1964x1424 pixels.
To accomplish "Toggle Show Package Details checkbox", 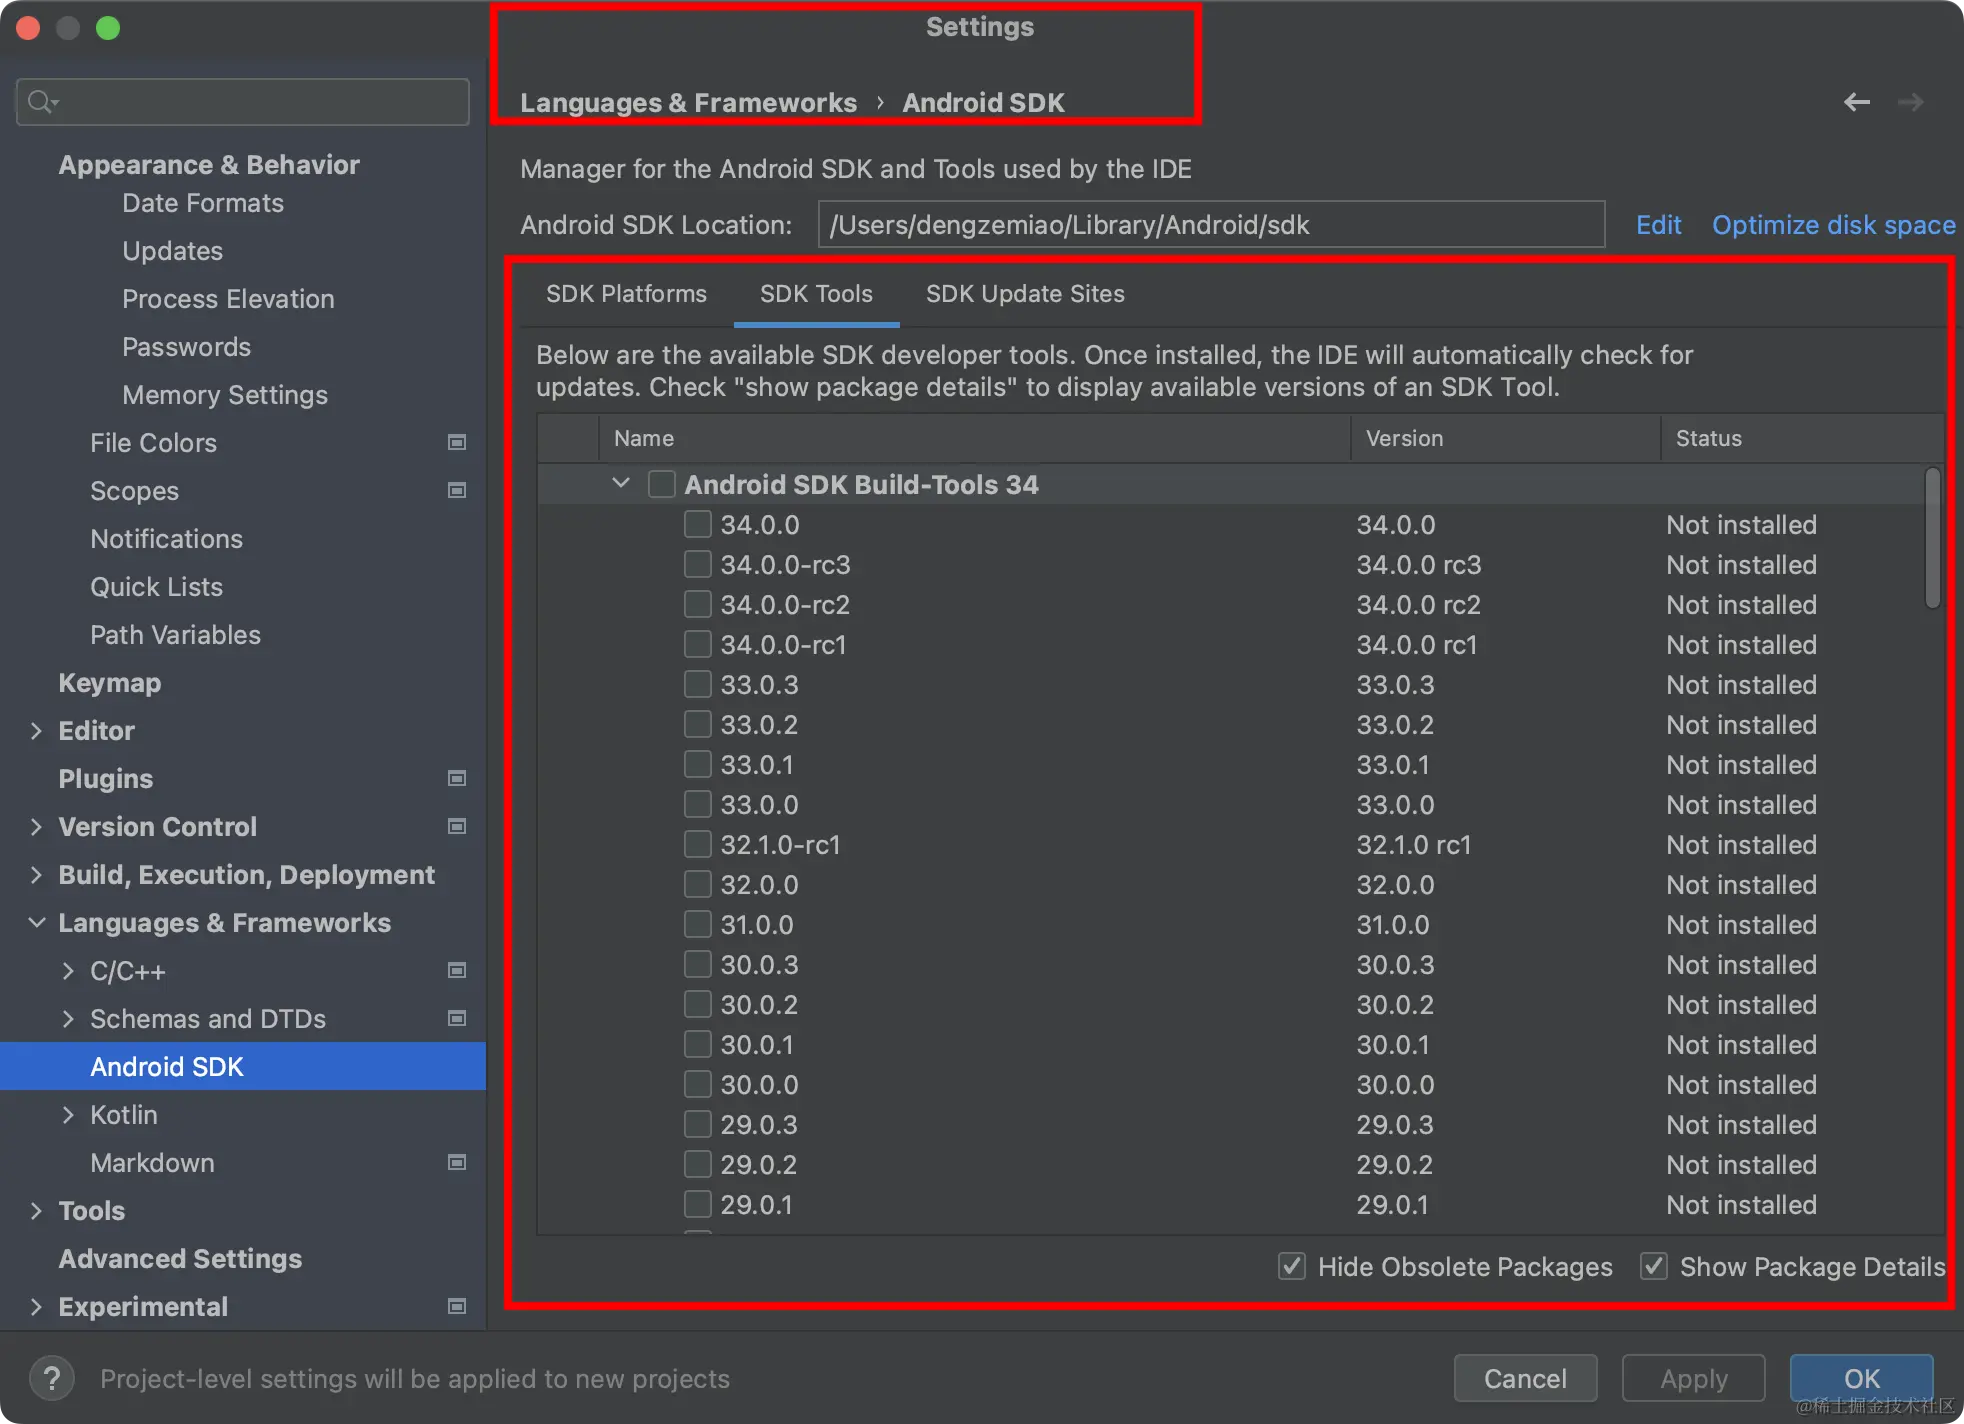I will (x=1654, y=1267).
